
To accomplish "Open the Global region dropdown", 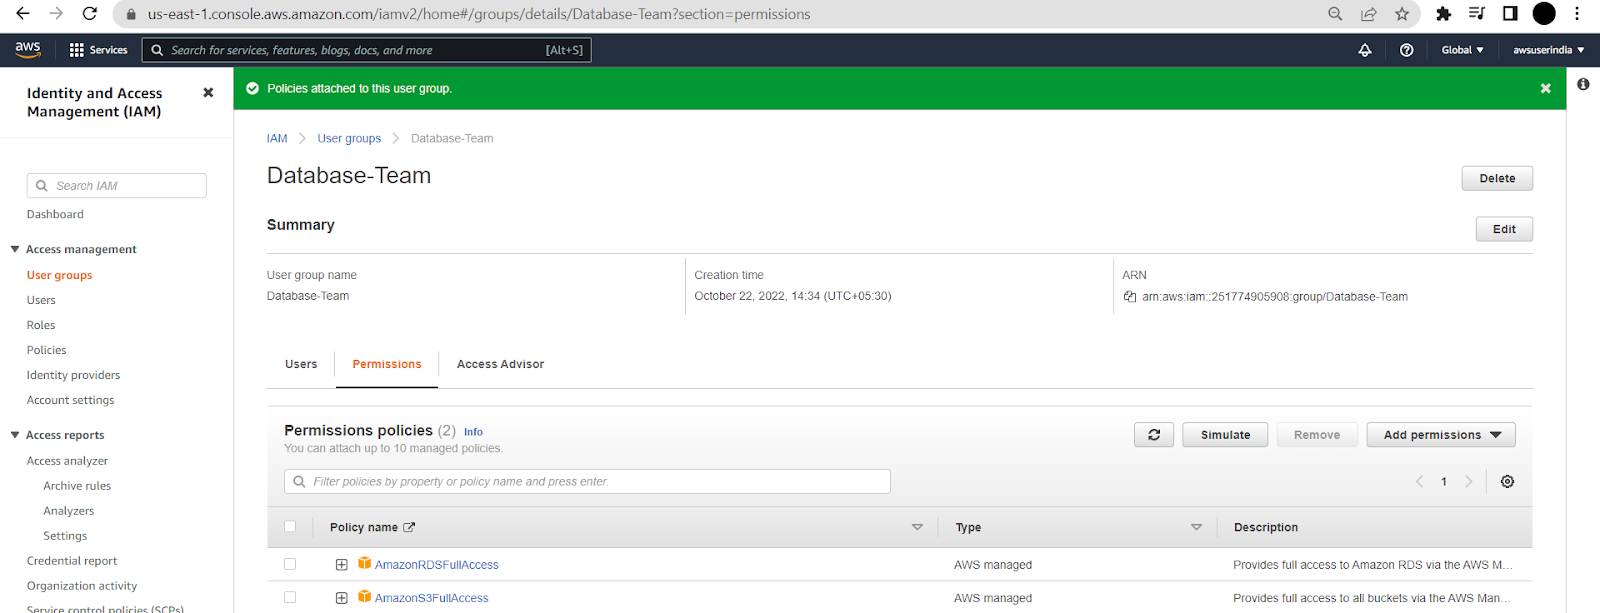I will pyautogui.click(x=1462, y=50).
